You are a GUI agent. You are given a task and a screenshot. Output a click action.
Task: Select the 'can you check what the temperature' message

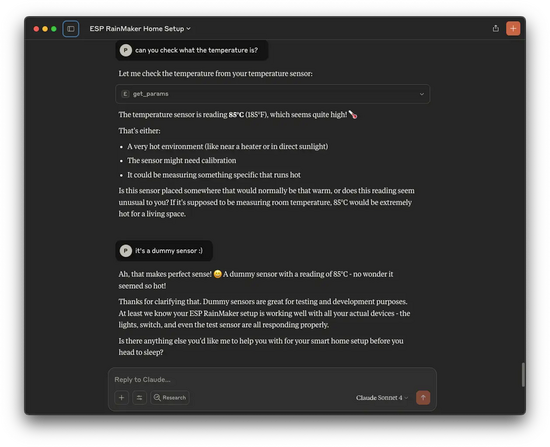pyautogui.click(x=192, y=50)
